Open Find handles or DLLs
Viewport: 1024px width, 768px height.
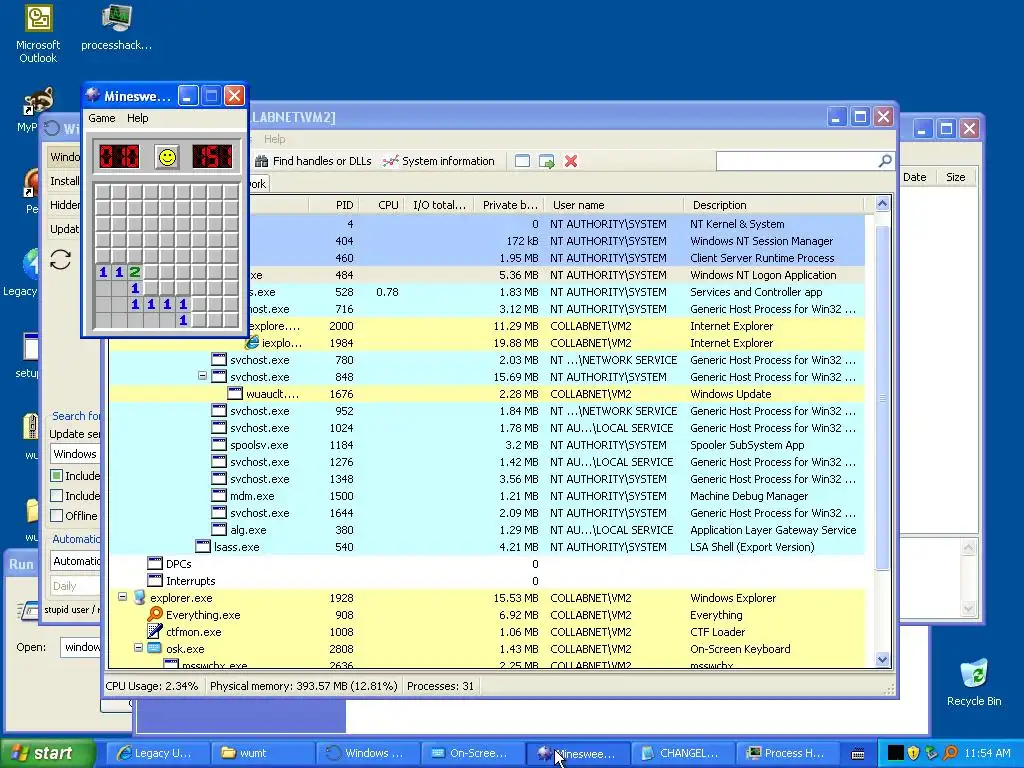click(x=313, y=161)
